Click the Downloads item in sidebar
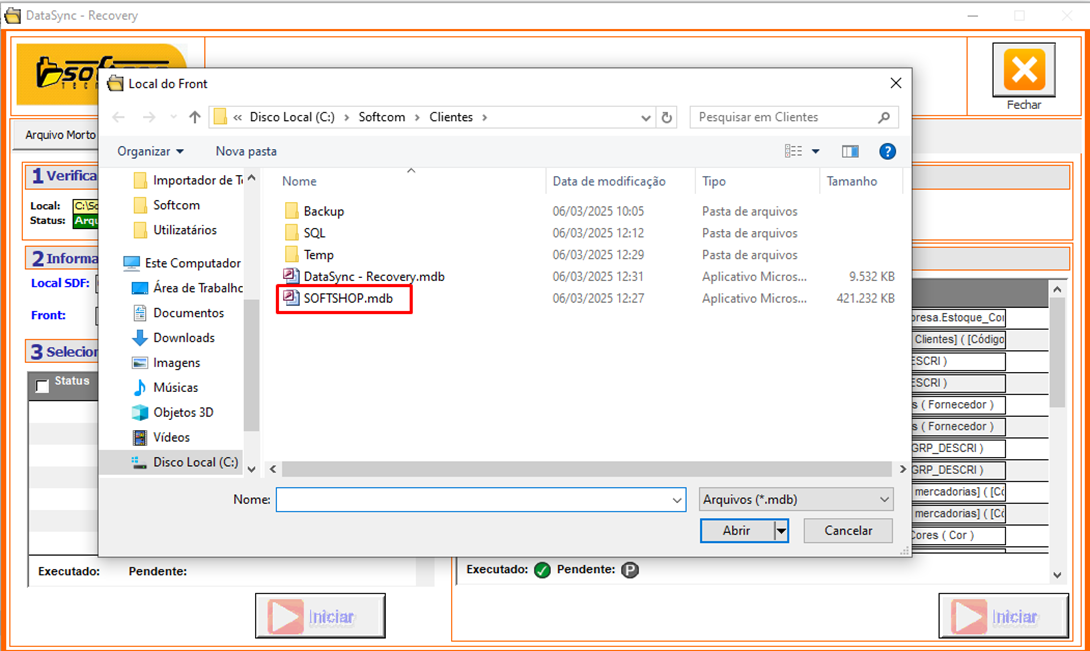This screenshot has width=1090, height=651. click(x=183, y=338)
